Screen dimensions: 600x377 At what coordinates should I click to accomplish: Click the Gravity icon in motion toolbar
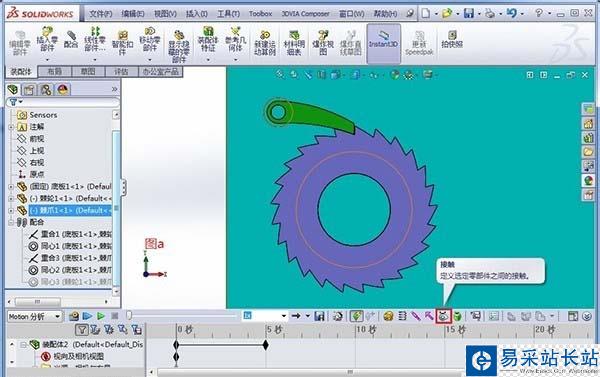pyautogui.click(x=457, y=317)
